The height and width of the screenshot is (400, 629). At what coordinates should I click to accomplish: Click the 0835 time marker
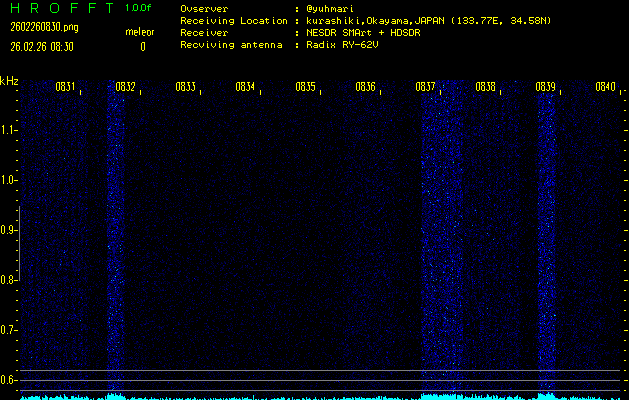pyautogui.click(x=305, y=87)
